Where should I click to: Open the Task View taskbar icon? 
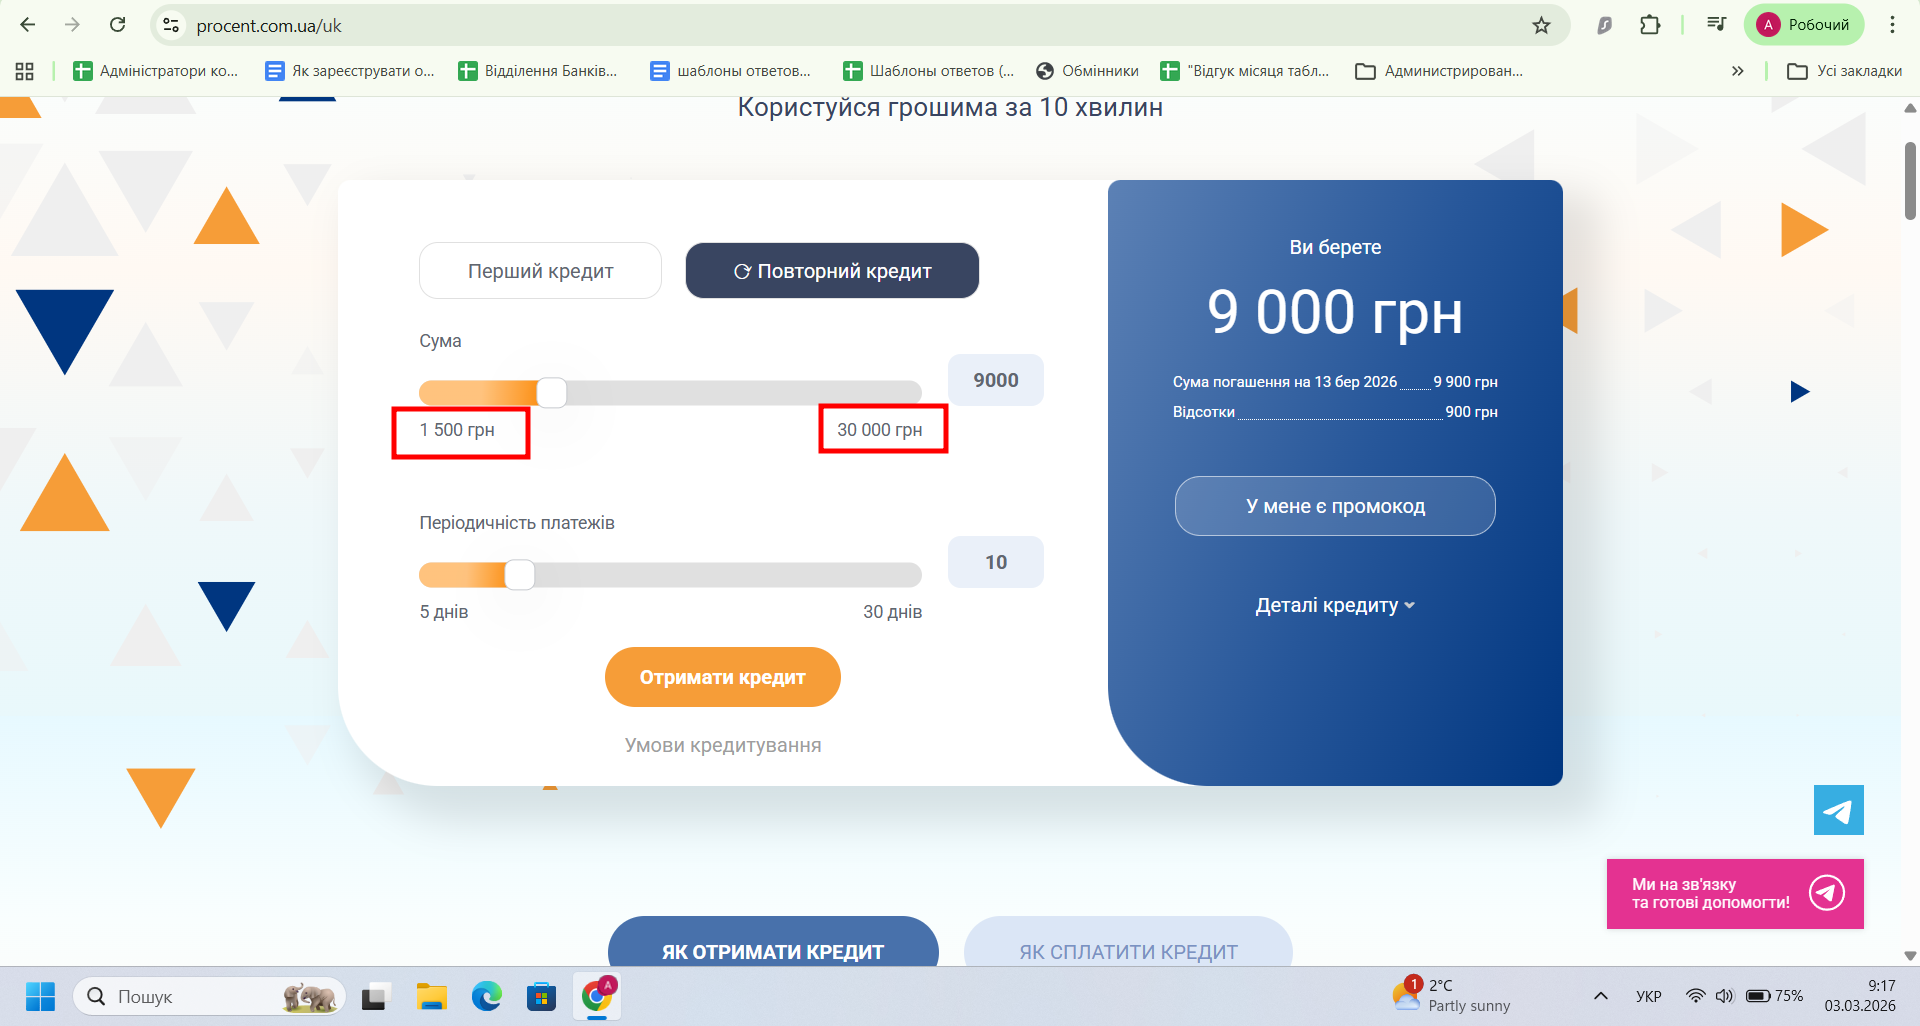374,996
